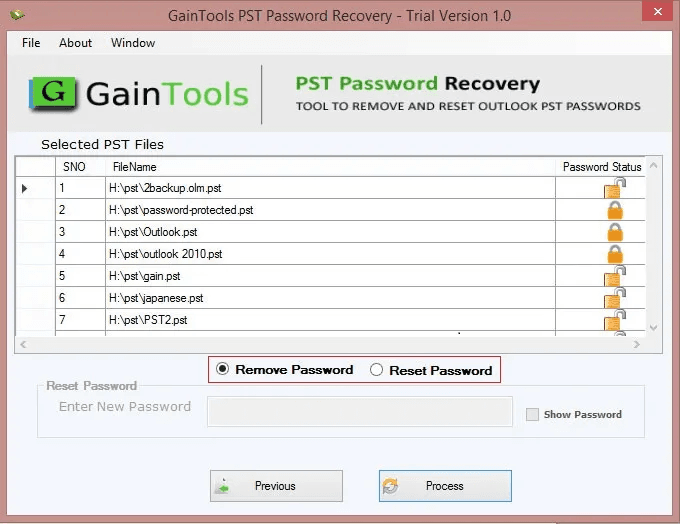The width and height of the screenshot is (680, 524).
Task: Click the GainTools green G logo
Action: point(53,93)
